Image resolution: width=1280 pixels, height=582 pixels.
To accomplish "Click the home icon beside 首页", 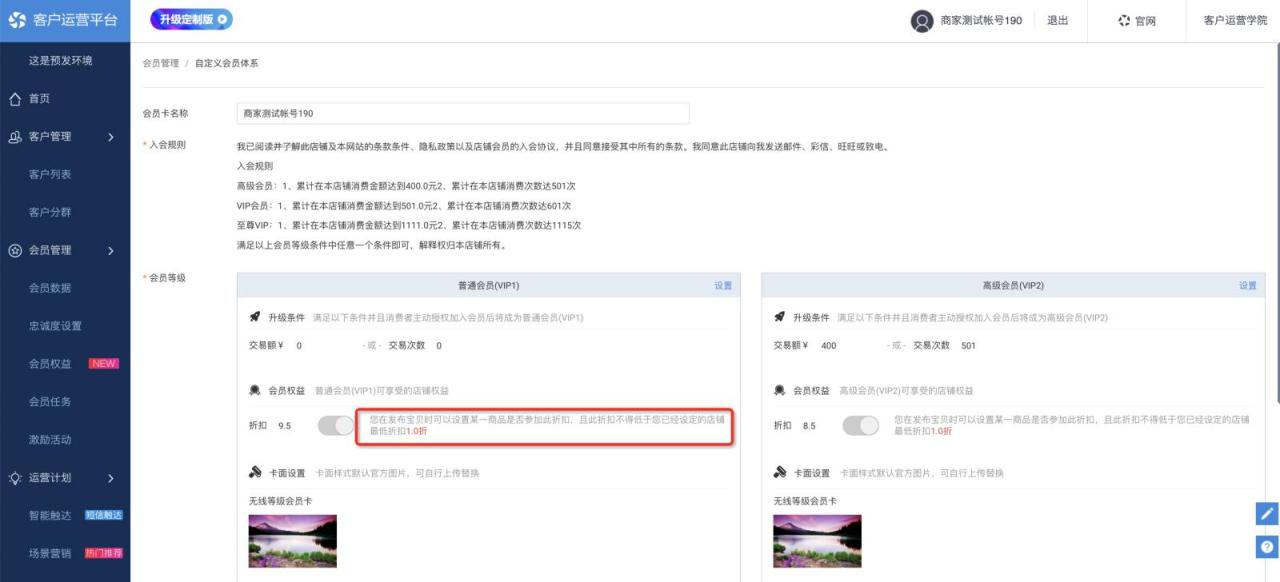I will (15, 99).
